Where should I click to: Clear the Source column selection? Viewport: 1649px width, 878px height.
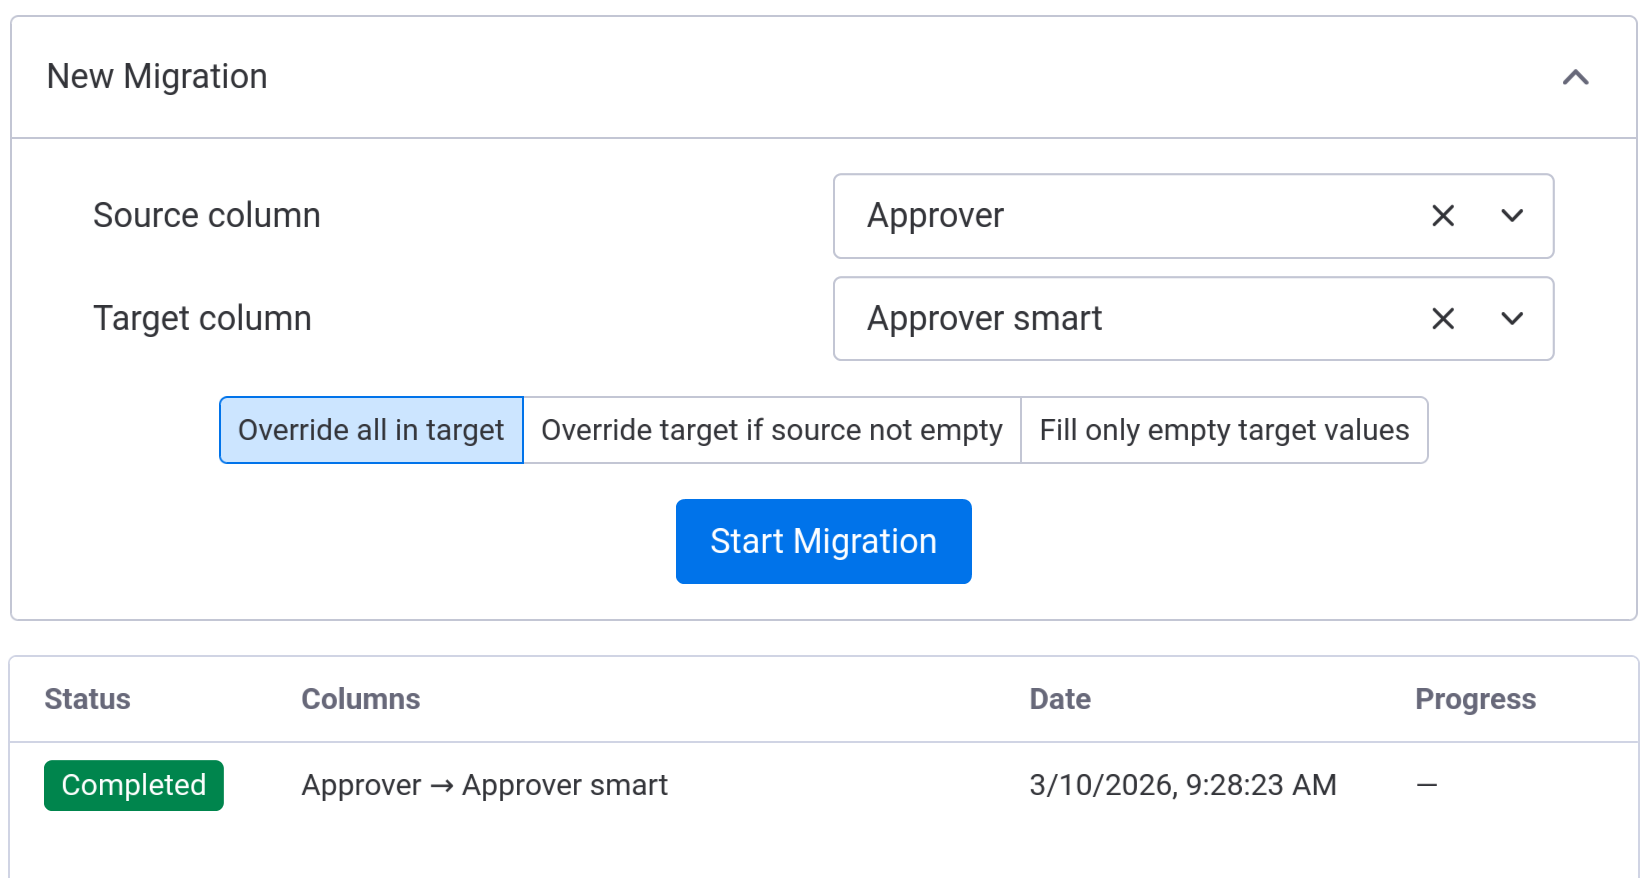tap(1442, 216)
